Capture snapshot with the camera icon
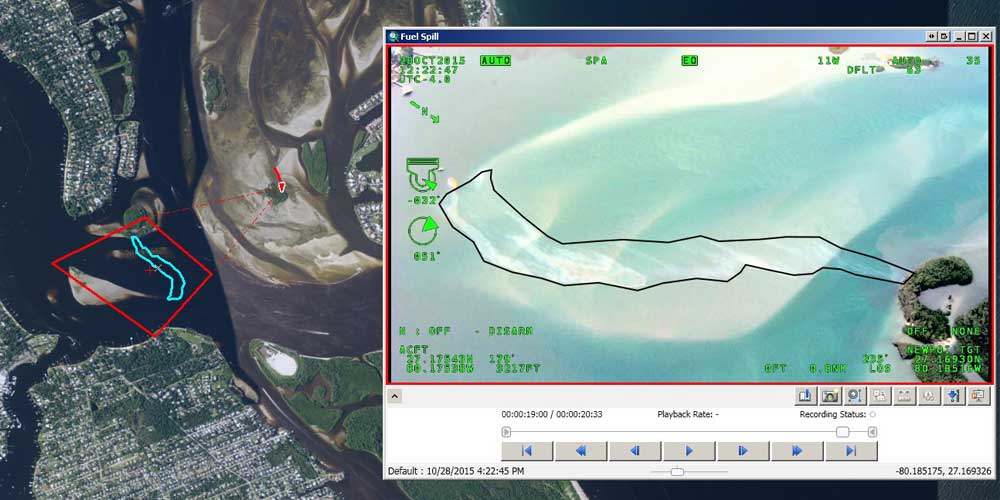Image resolution: width=1000 pixels, height=500 pixels. 829,396
